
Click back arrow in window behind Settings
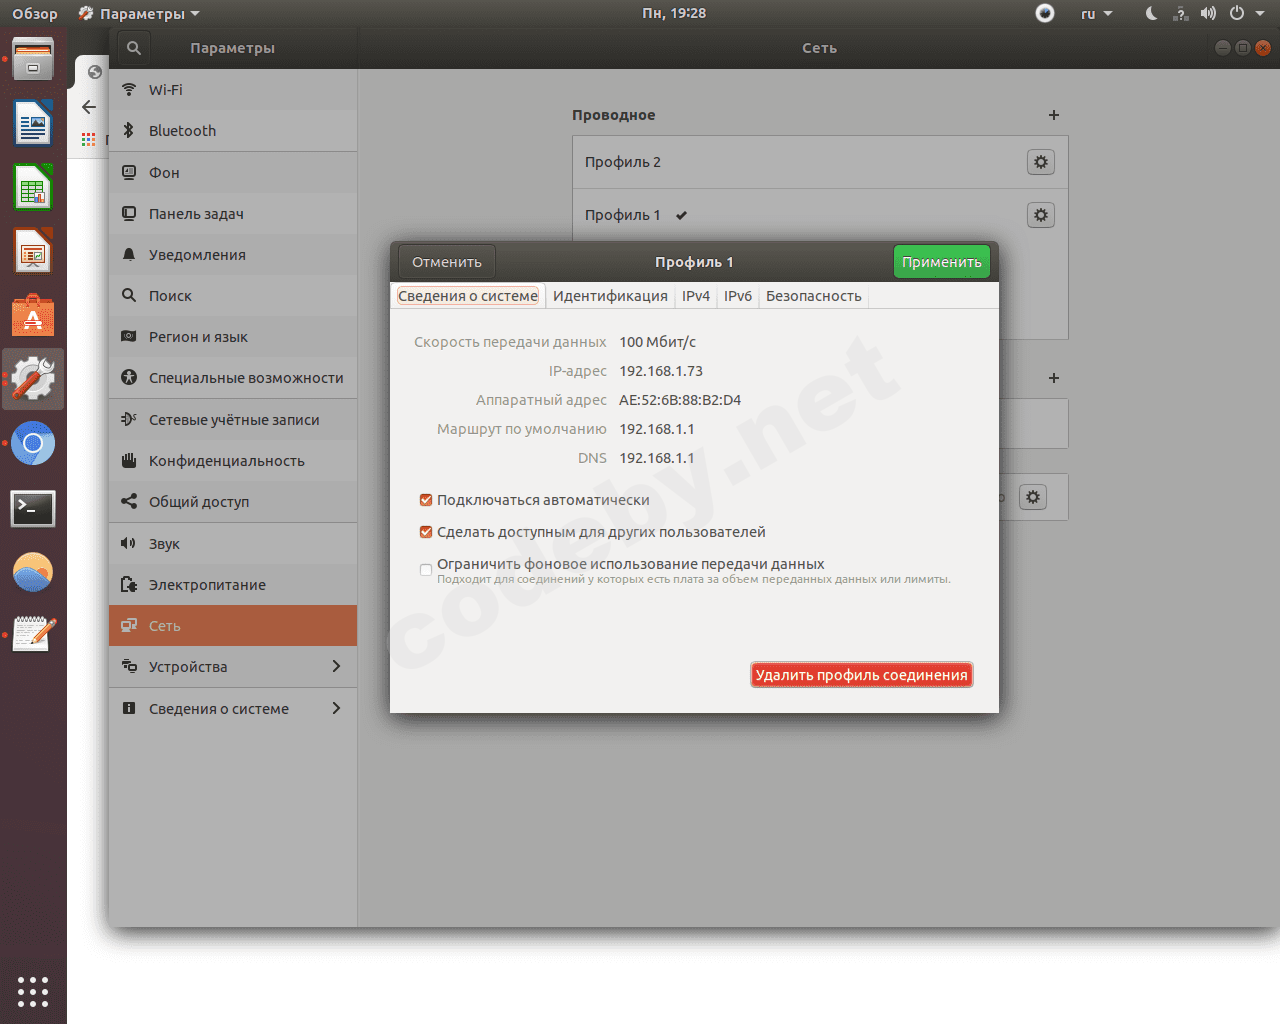pyautogui.click(x=89, y=107)
